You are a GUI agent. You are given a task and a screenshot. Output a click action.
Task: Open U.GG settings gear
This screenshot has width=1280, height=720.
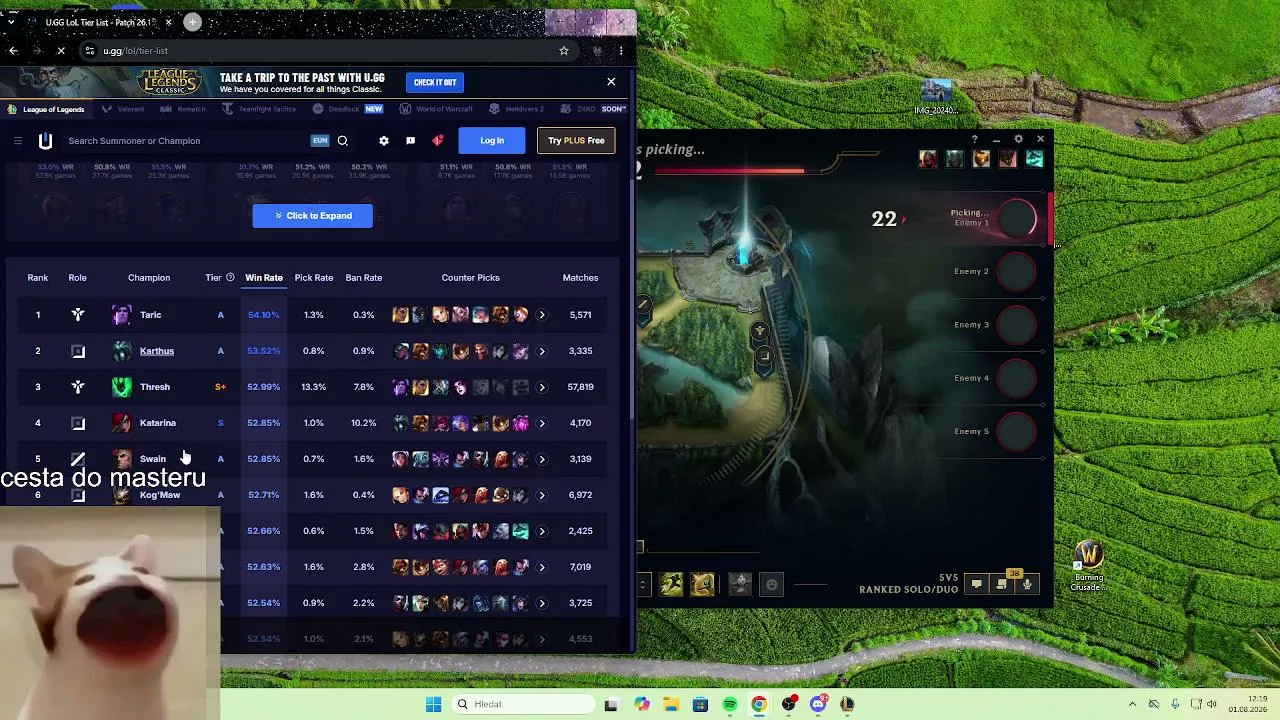click(x=384, y=141)
